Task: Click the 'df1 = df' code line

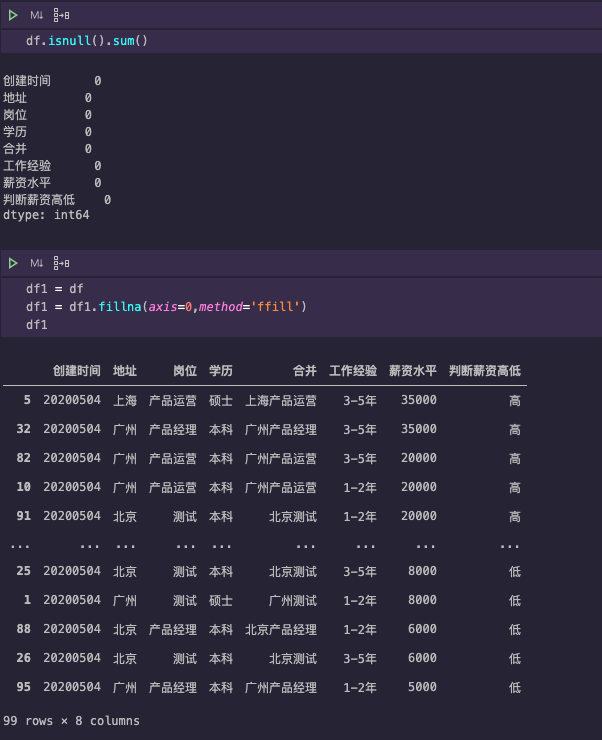Action: pyautogui.click(x=54, y=289)
